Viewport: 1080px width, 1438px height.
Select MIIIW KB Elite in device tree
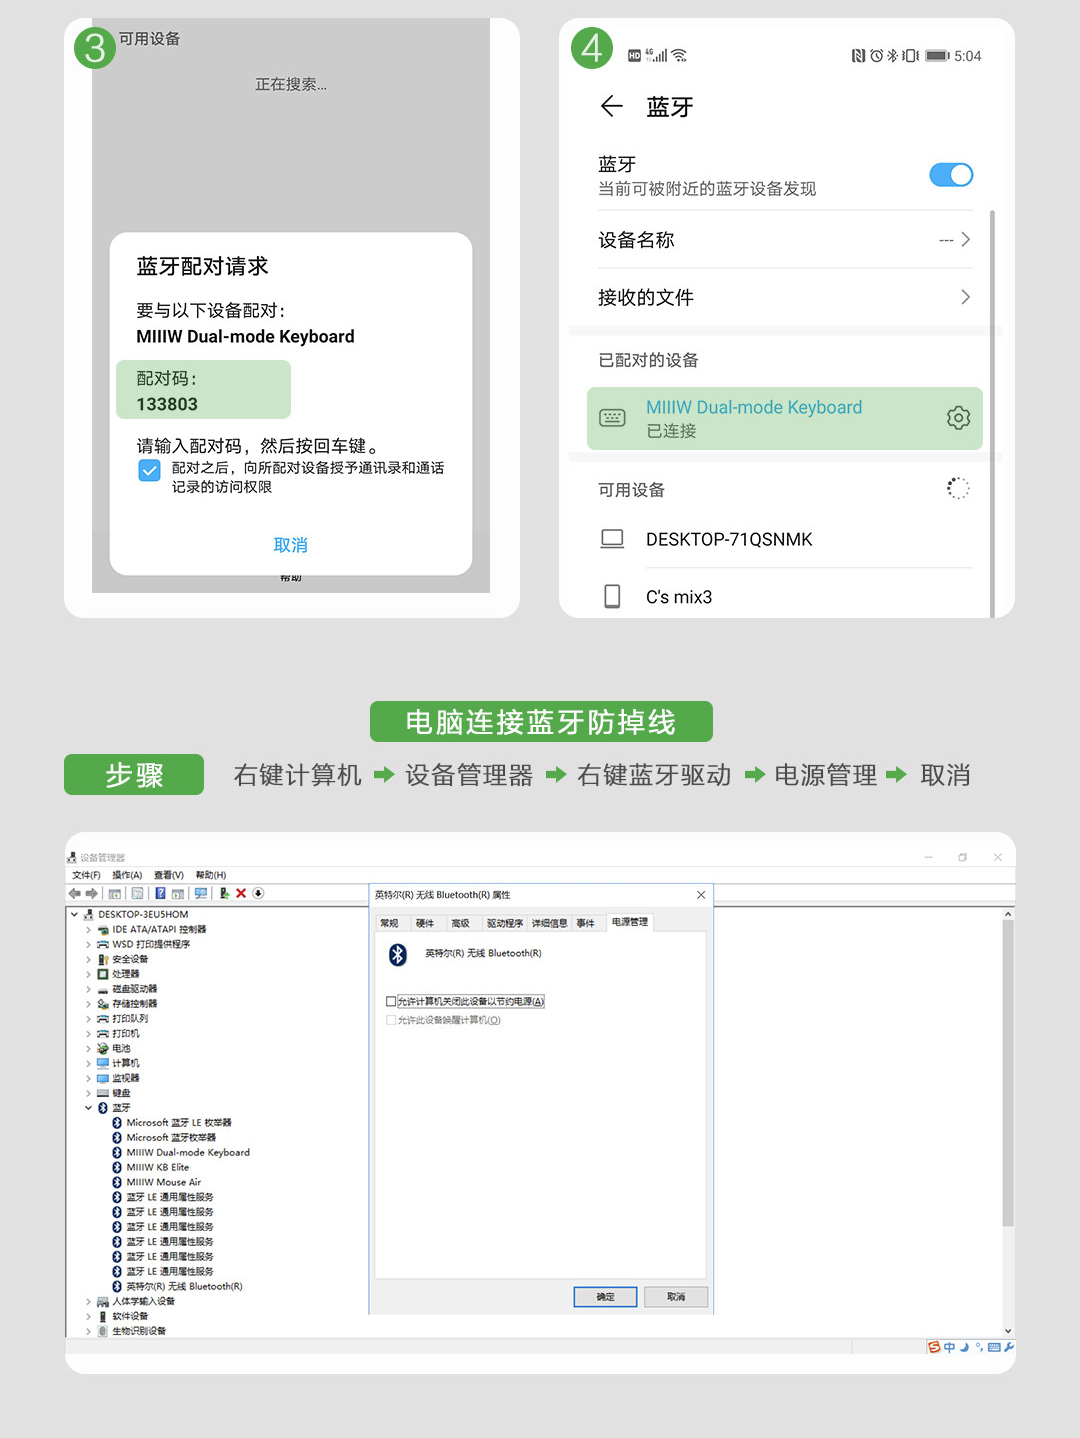coord(157,1167)
